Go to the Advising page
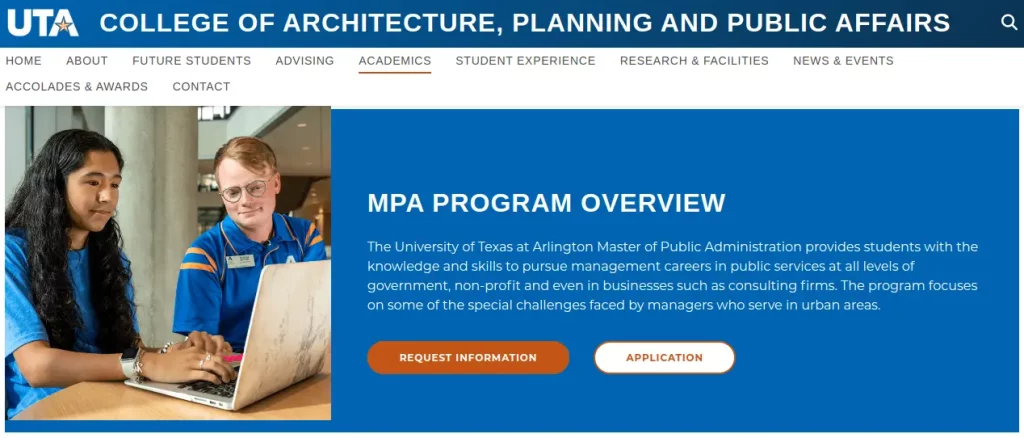The image size is (1024, 438). tap(305, 61)
